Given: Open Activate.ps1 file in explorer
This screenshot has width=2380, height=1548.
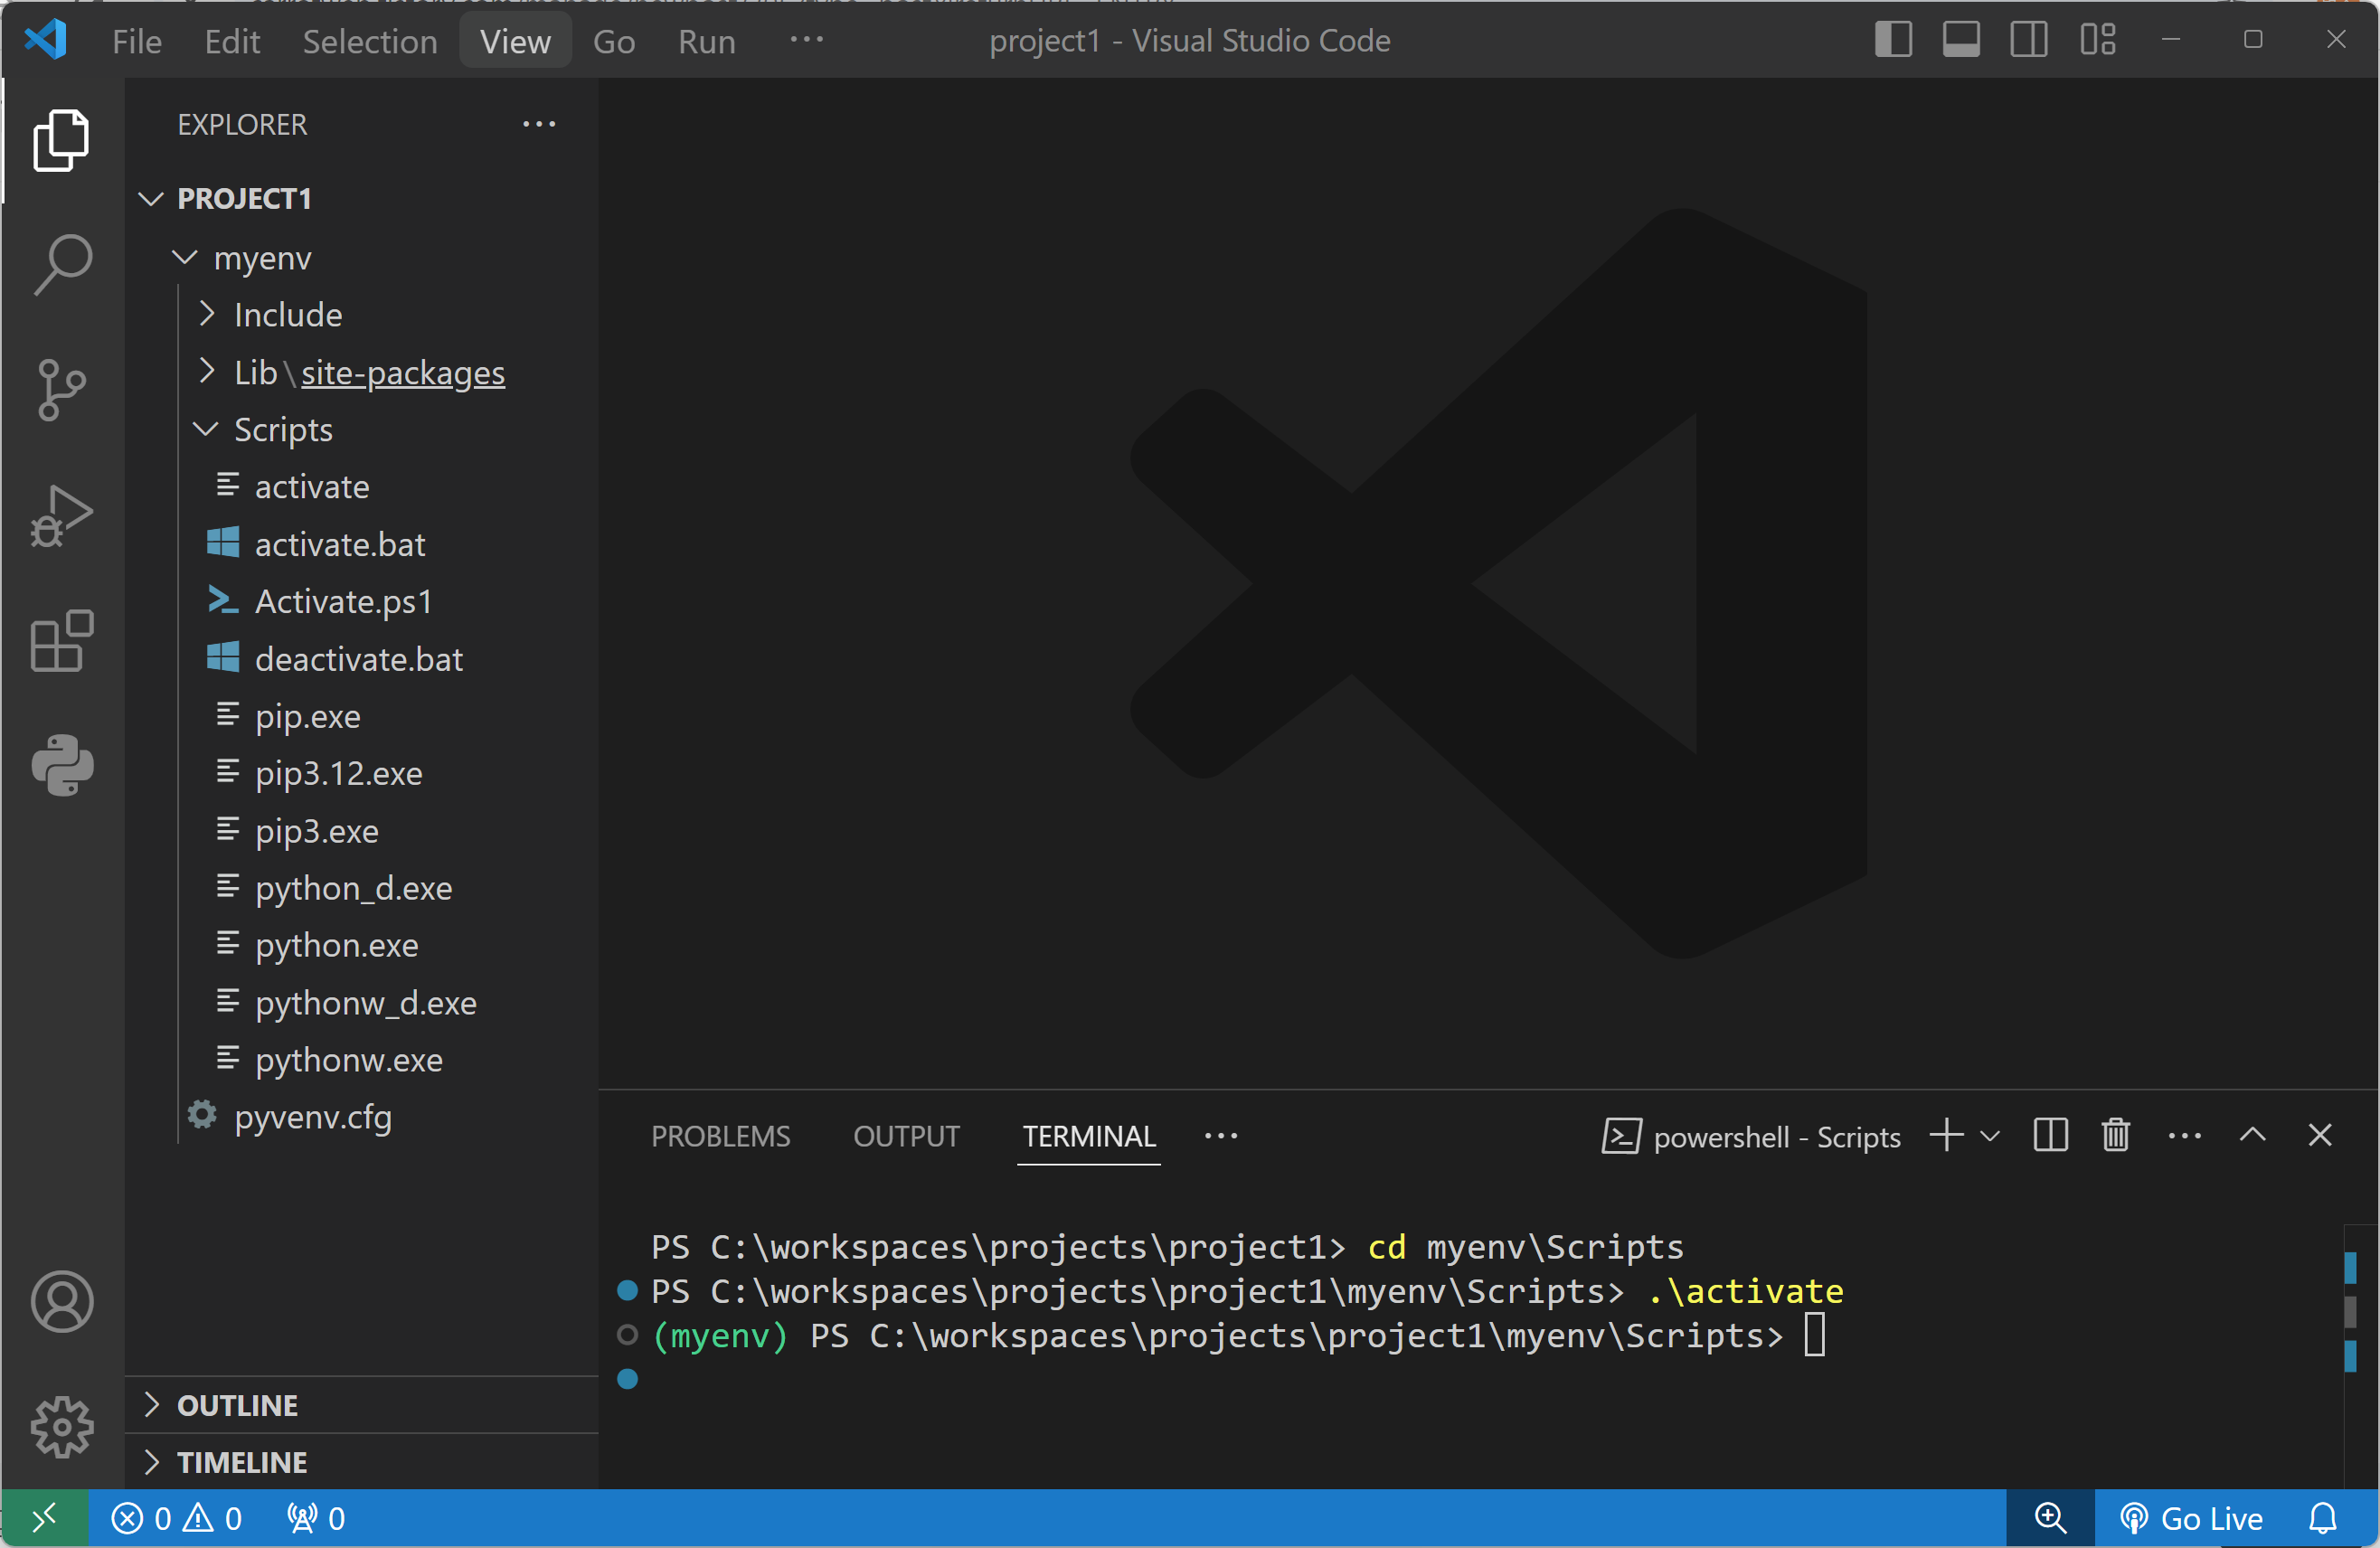Looking at the screenshot, I should point(343,602).
